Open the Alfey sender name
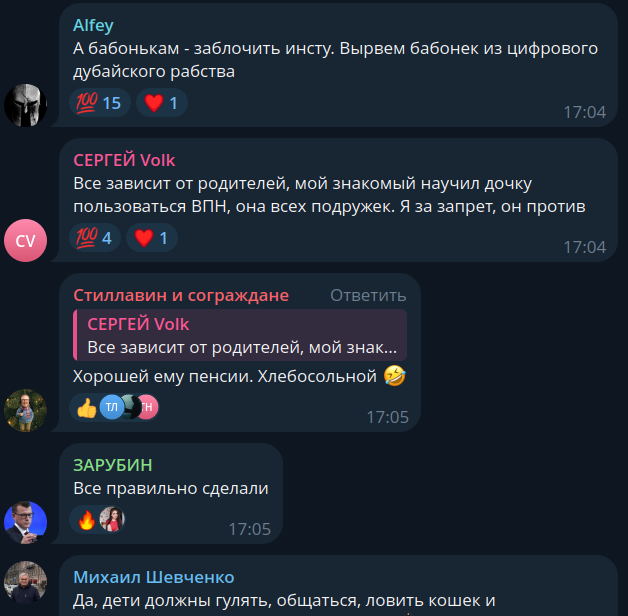Image resolution: width=628 pixels, height=616 pixels. tap(93, 26)
